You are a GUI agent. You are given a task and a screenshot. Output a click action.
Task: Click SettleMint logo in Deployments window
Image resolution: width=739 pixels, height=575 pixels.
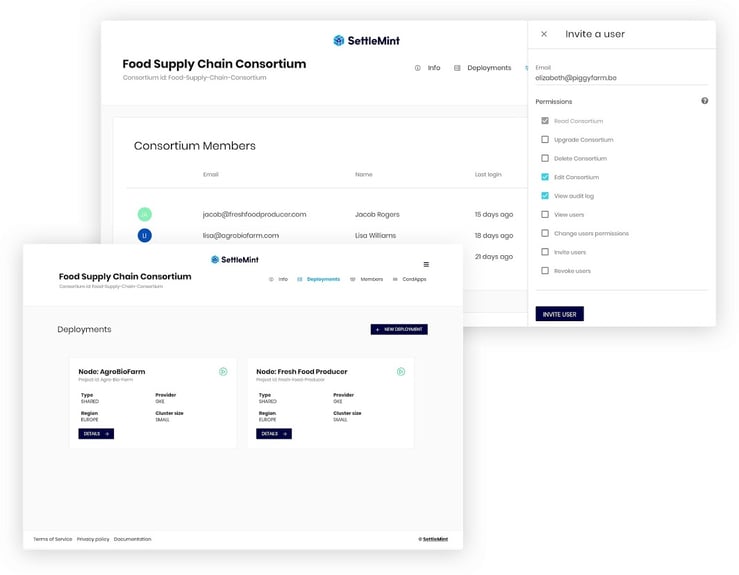pos(234,260)
